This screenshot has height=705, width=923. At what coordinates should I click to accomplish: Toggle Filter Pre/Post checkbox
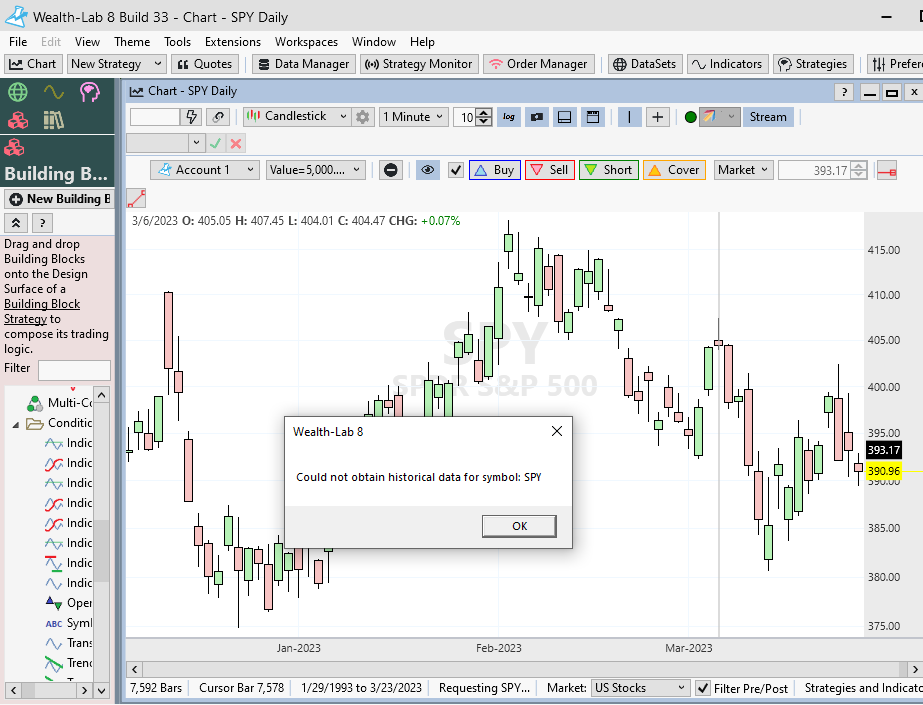coord(702,689)
